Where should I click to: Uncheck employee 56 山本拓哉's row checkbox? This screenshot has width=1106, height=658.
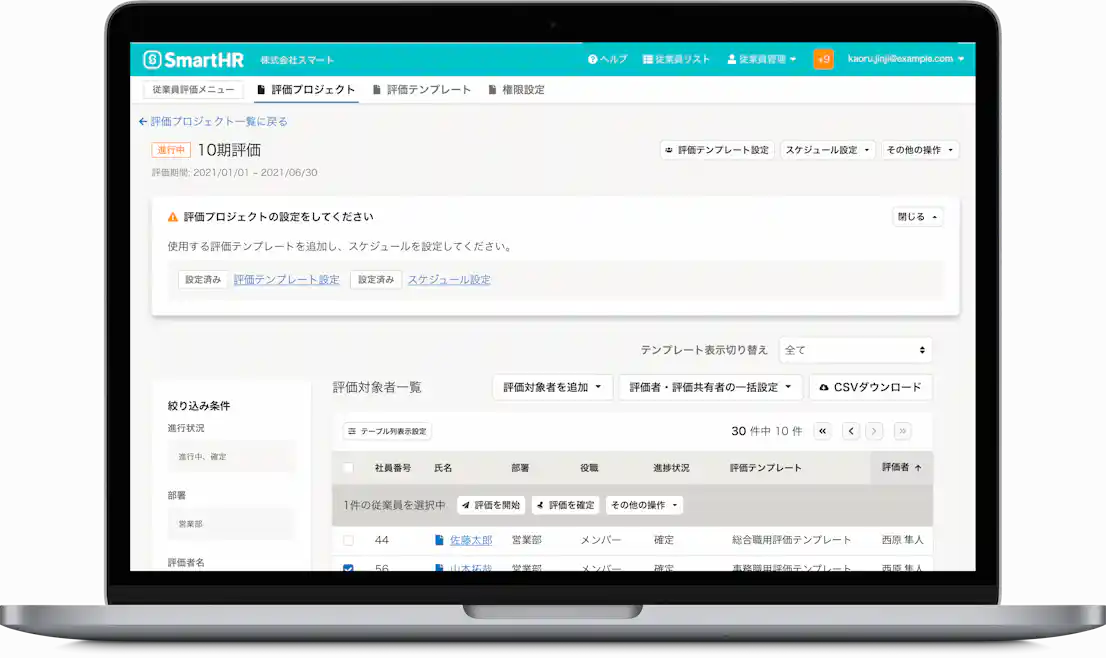pyautogui.click(x=346, y=567)
